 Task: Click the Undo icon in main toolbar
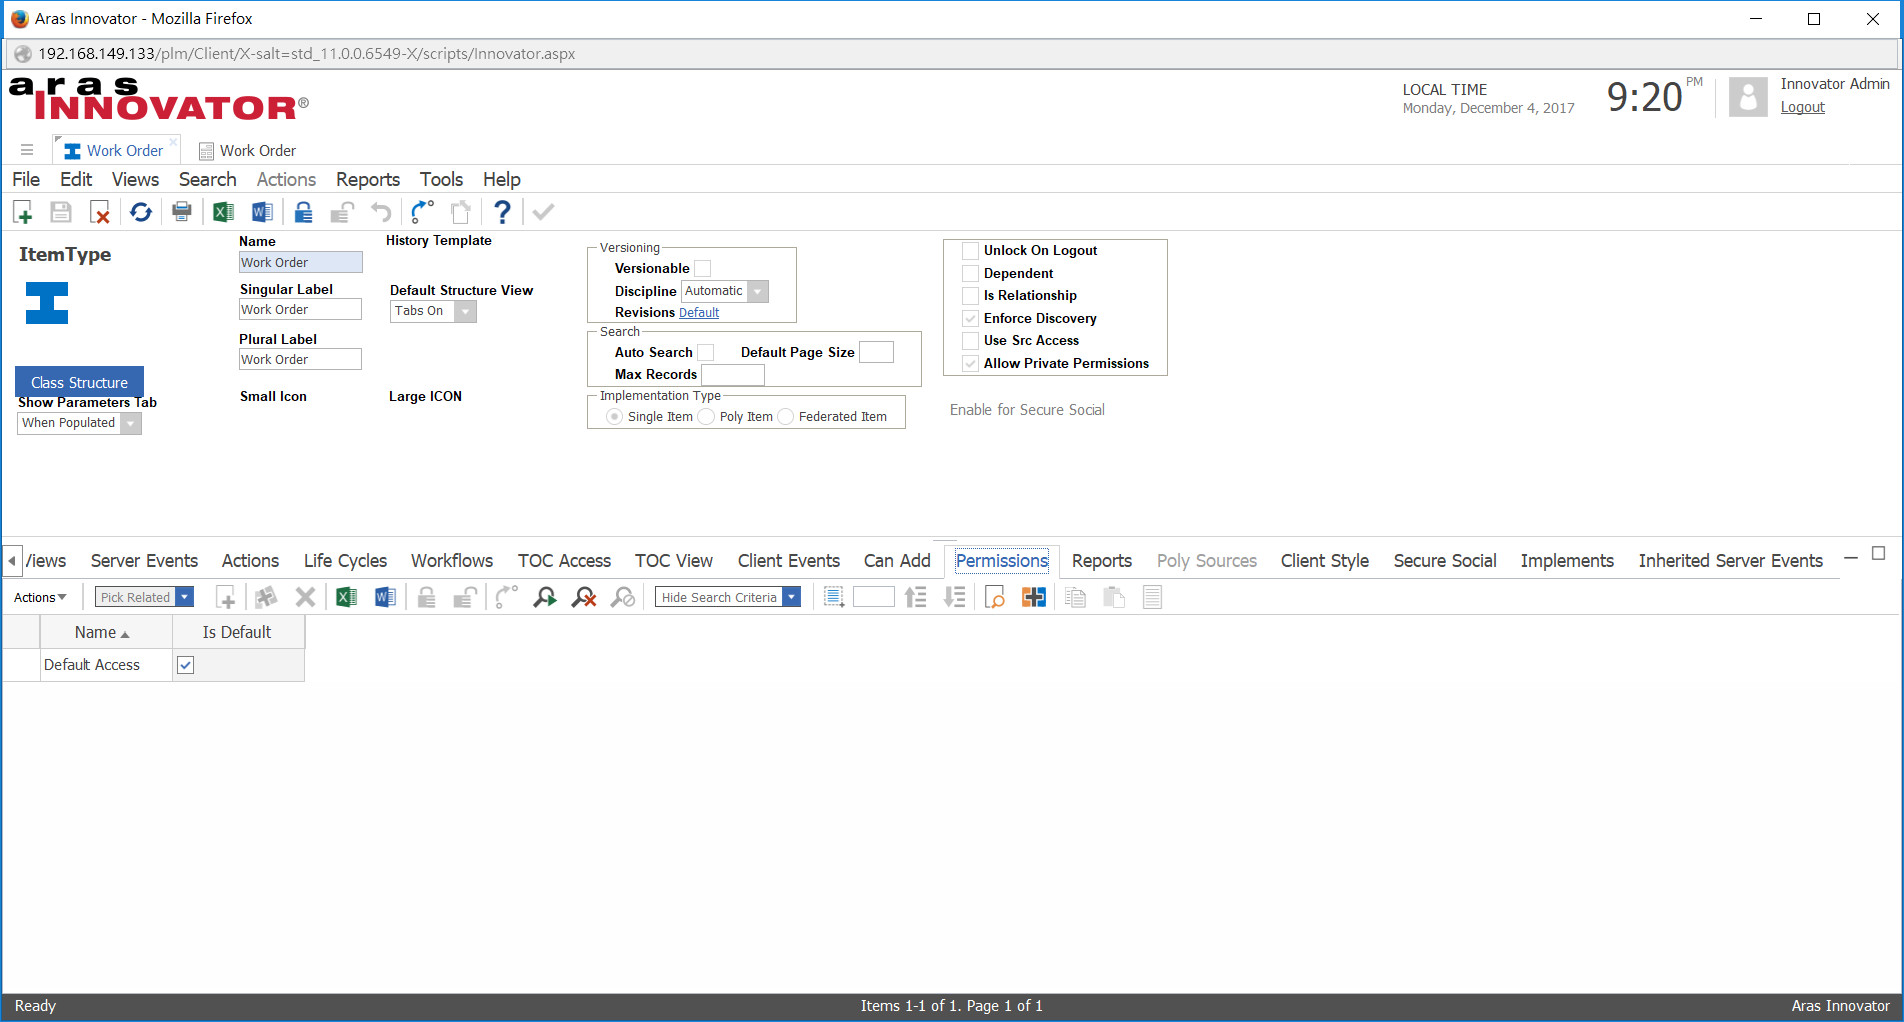tap(381, 212)
